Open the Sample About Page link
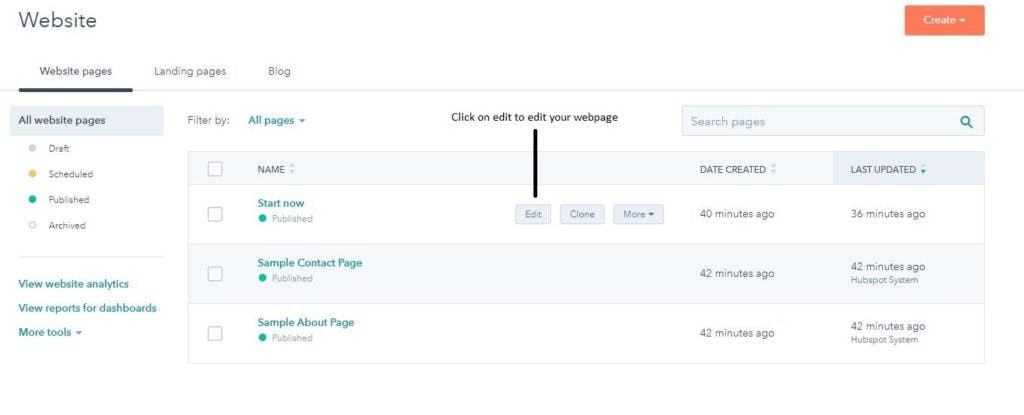1024x415 pixels. click(x=306, y=322)
